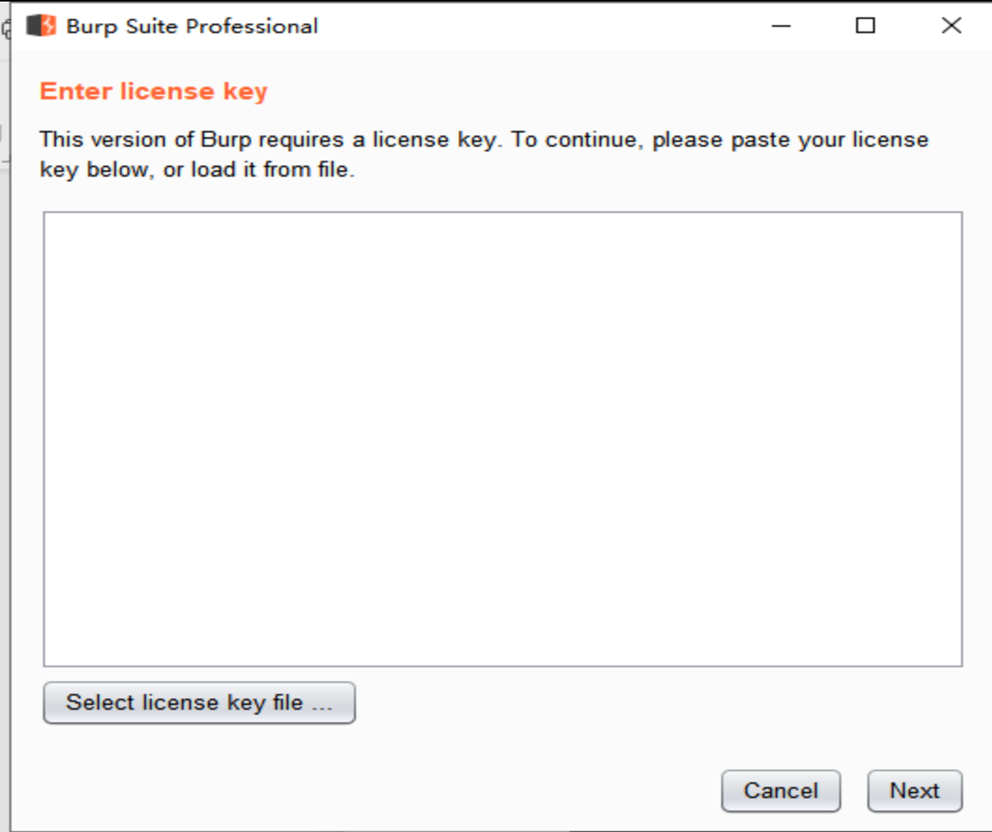Click the blank title bar area
This screenshot has width=992, height=832.
538,26
